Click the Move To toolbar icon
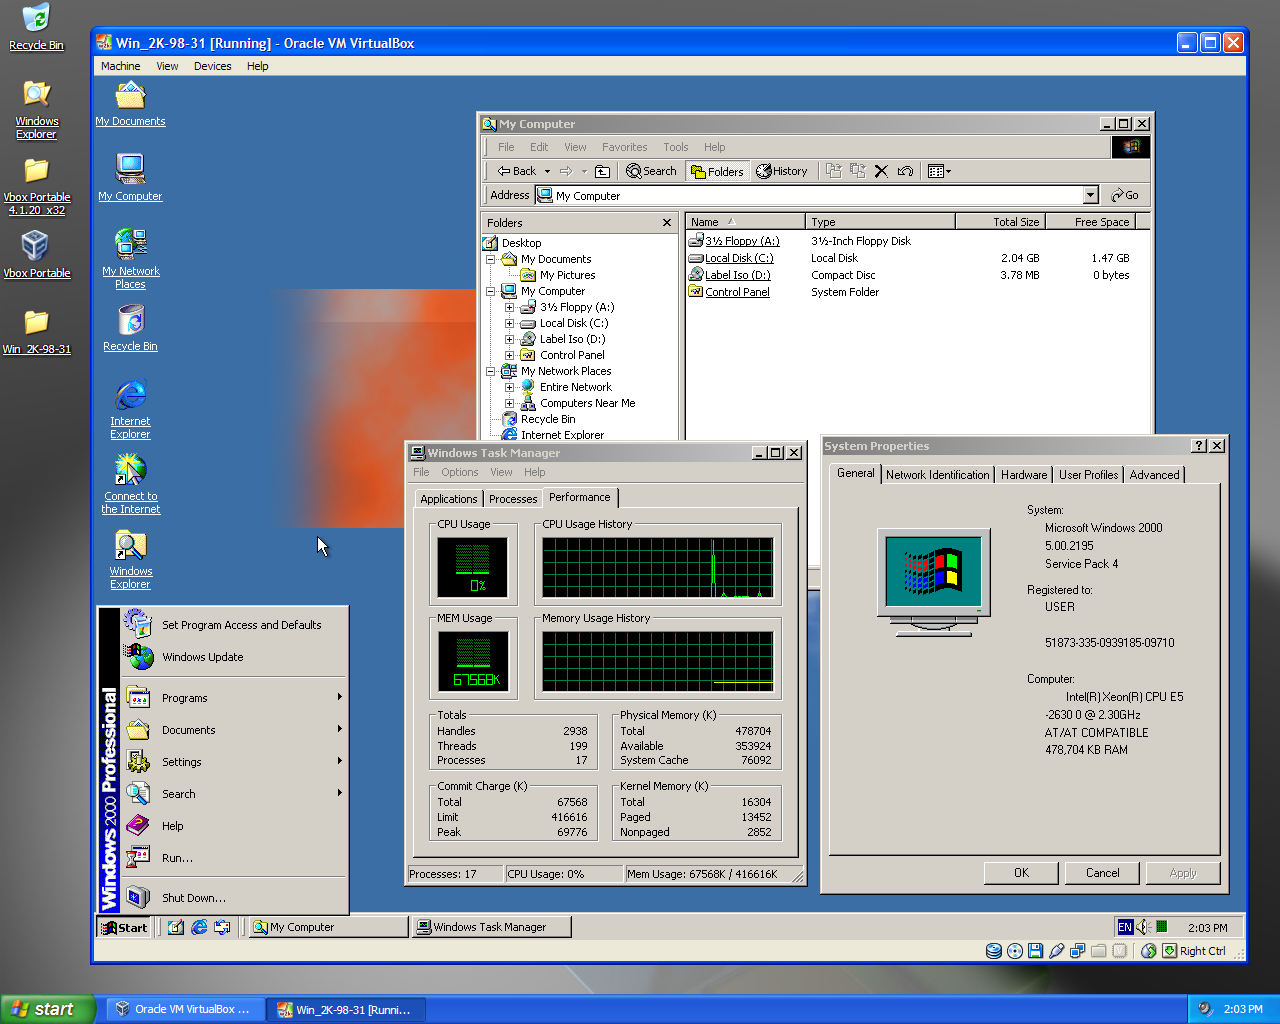 pos(833,171)
